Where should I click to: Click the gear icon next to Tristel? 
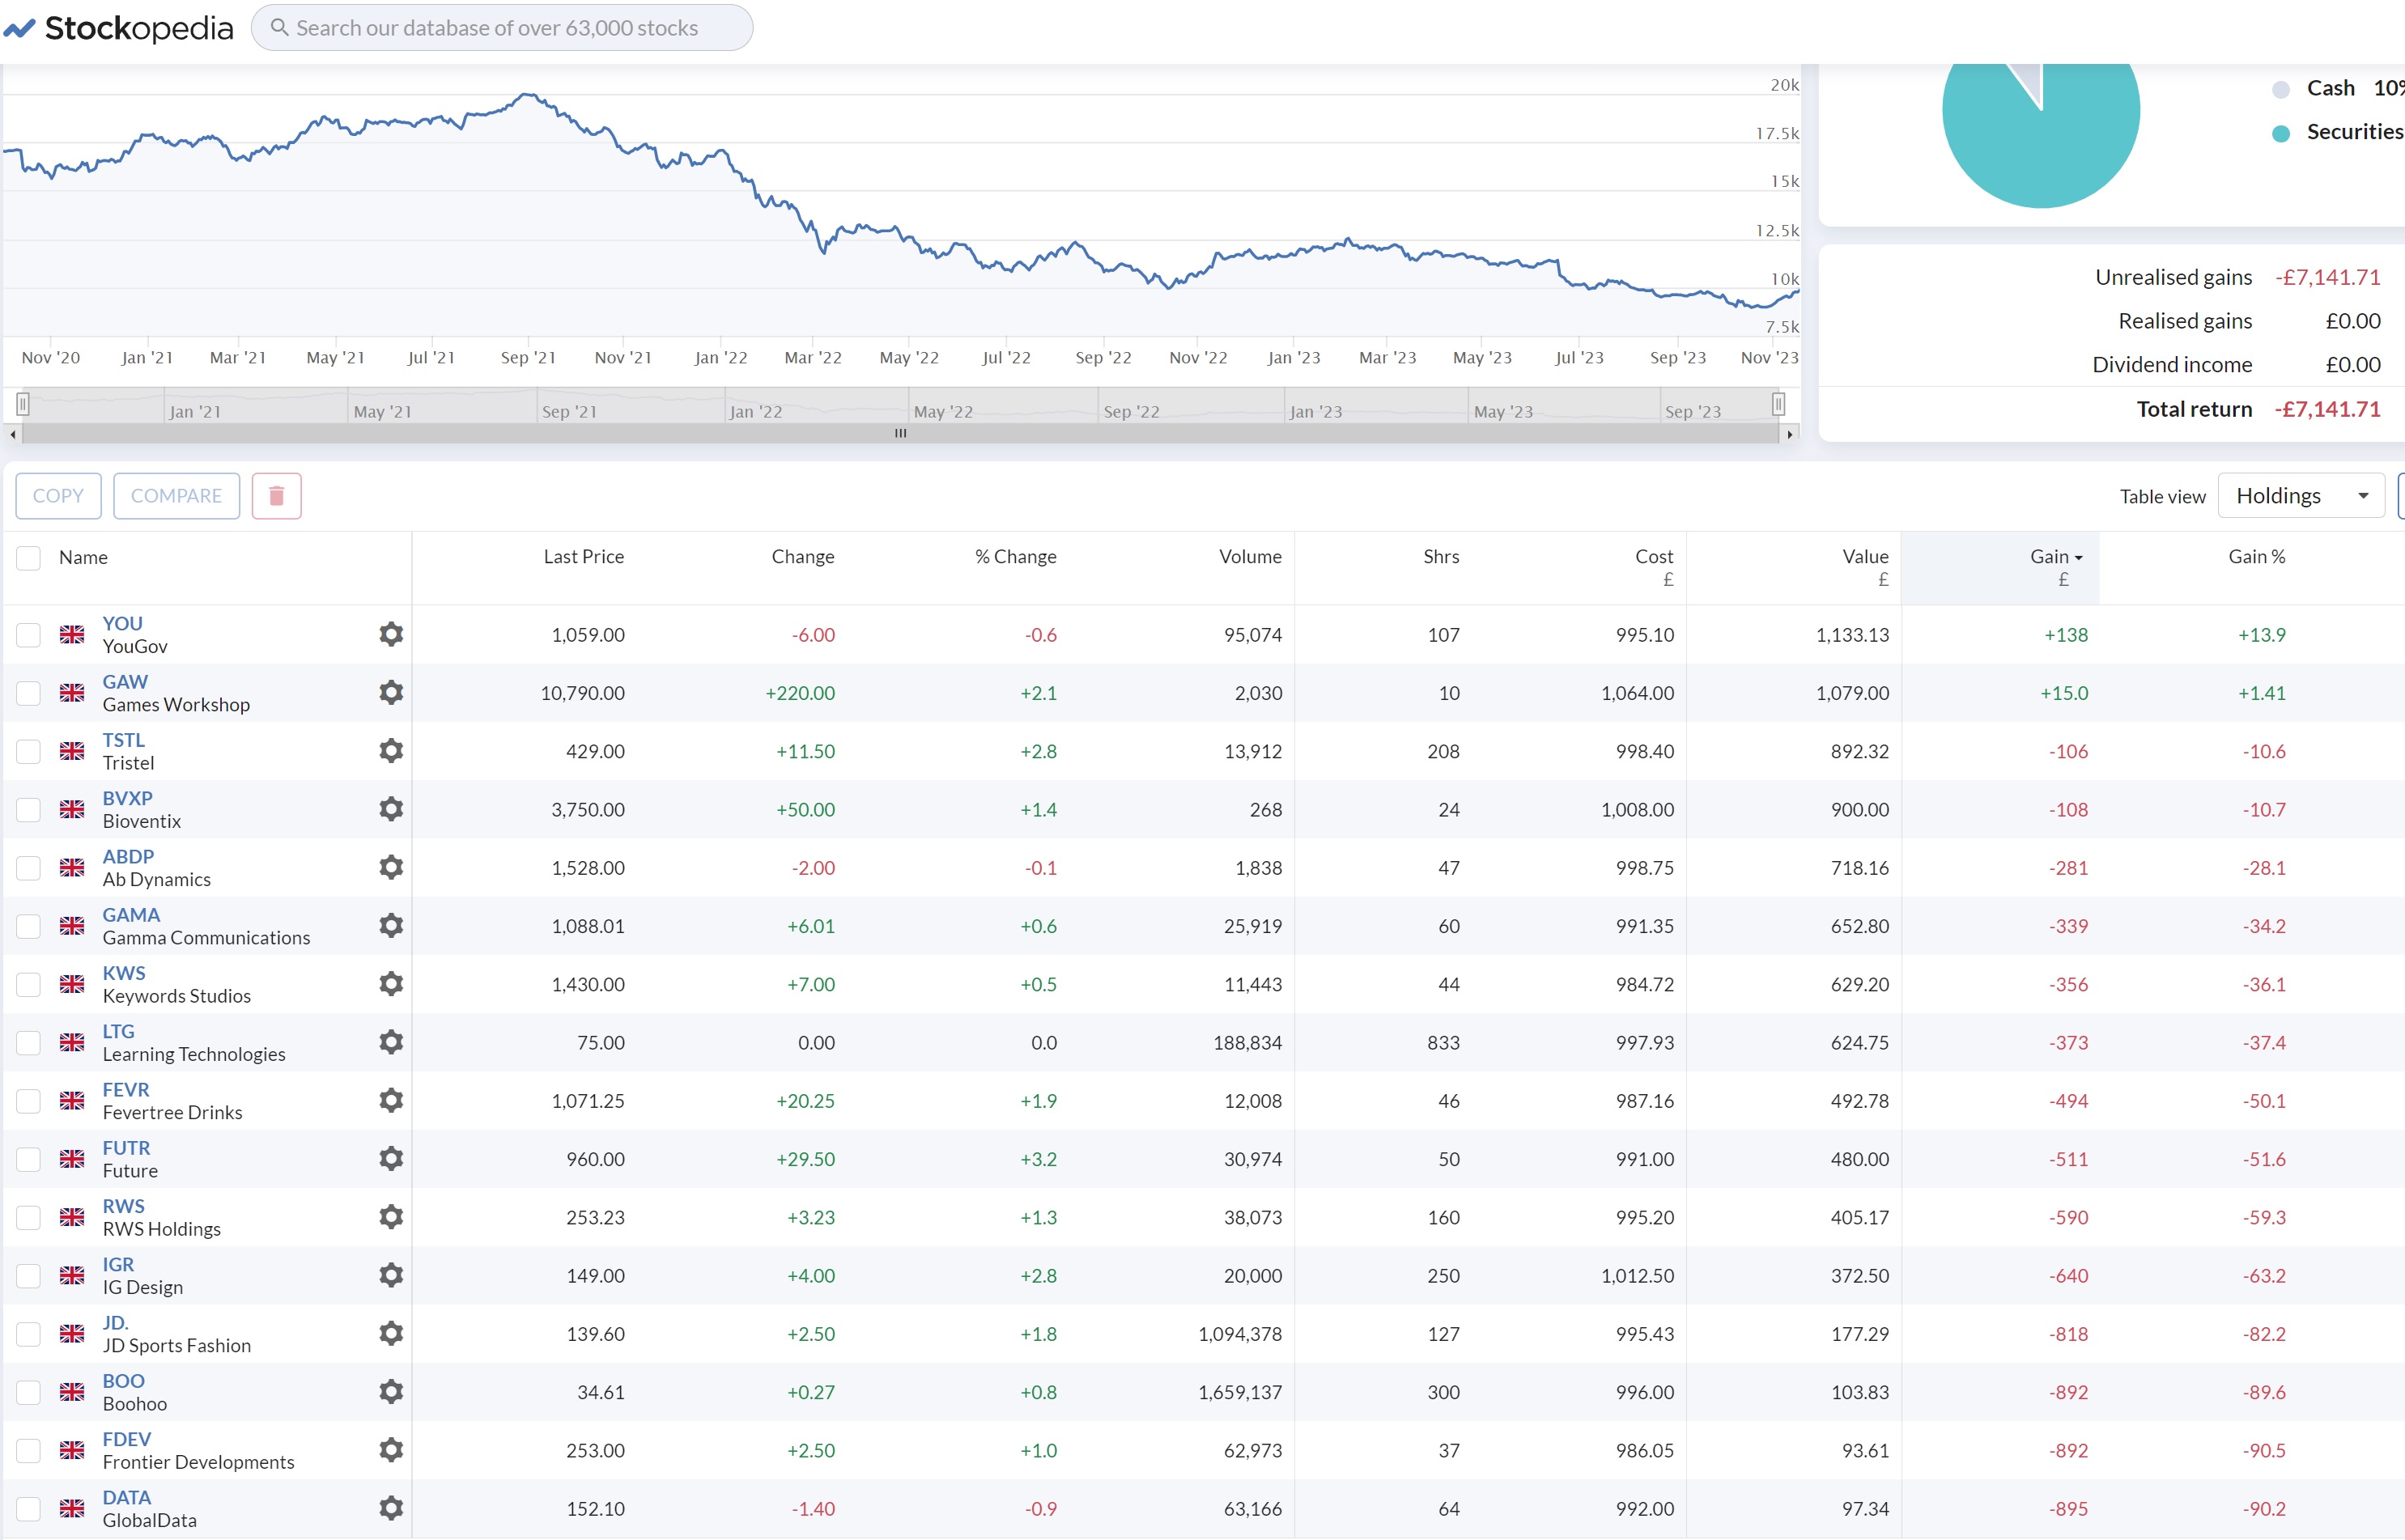(x=391, y=751)
